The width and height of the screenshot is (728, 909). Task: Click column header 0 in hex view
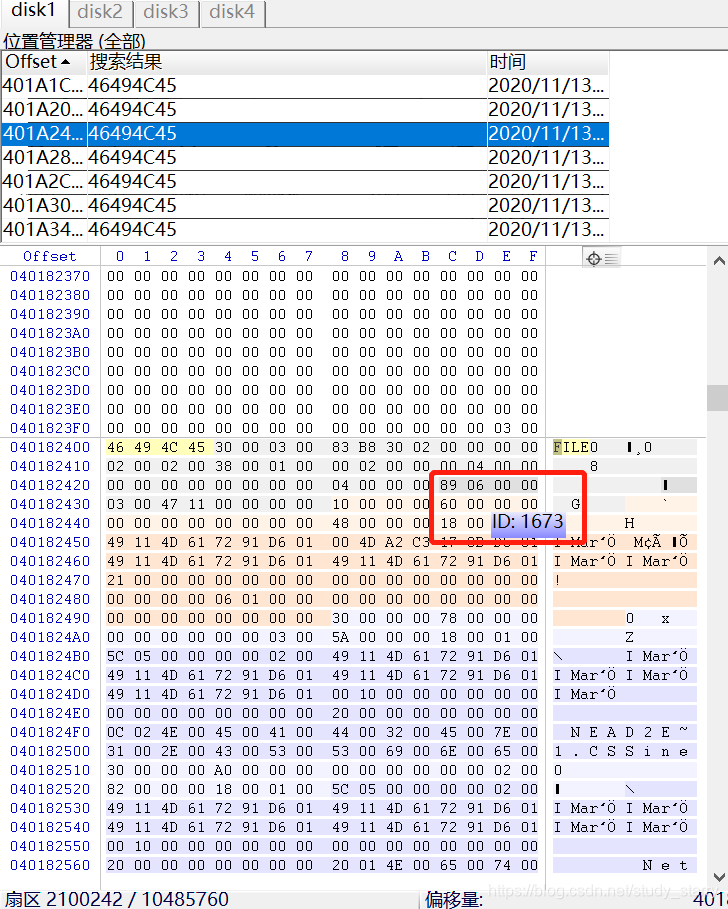point(119,256)
